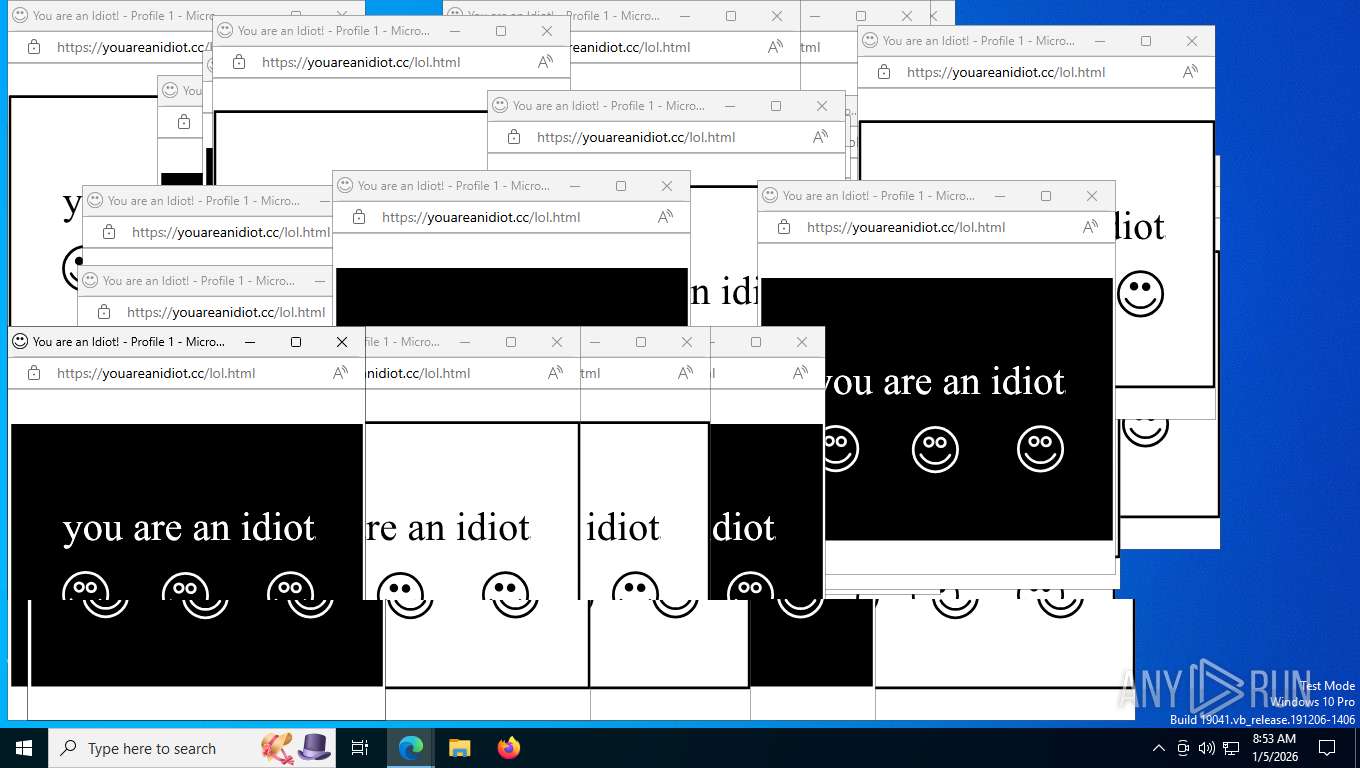Screen dimensions: 1360x768
Task: Click lock icon in window above the right black-page window
Action: (x=514, y=137)
